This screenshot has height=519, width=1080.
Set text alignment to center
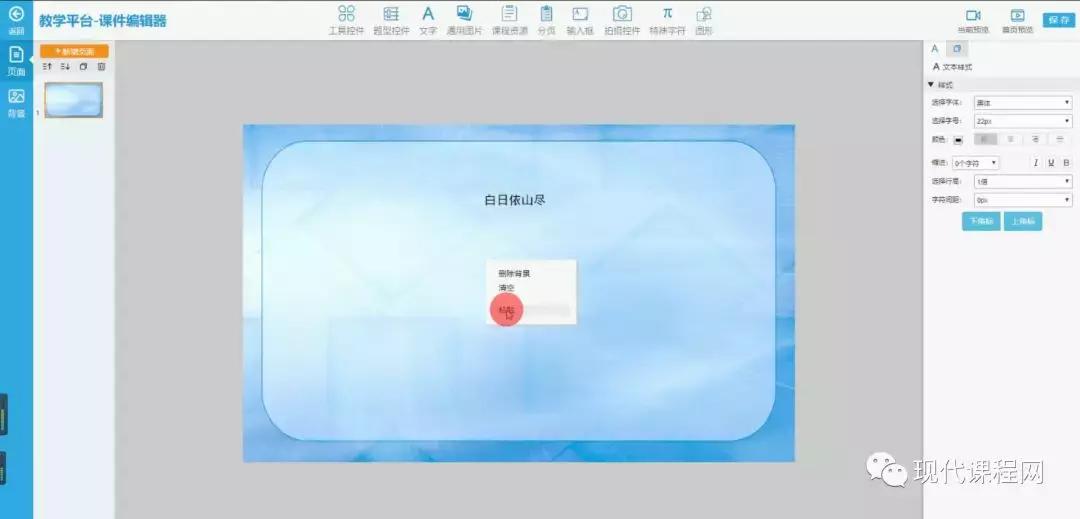1010,139
